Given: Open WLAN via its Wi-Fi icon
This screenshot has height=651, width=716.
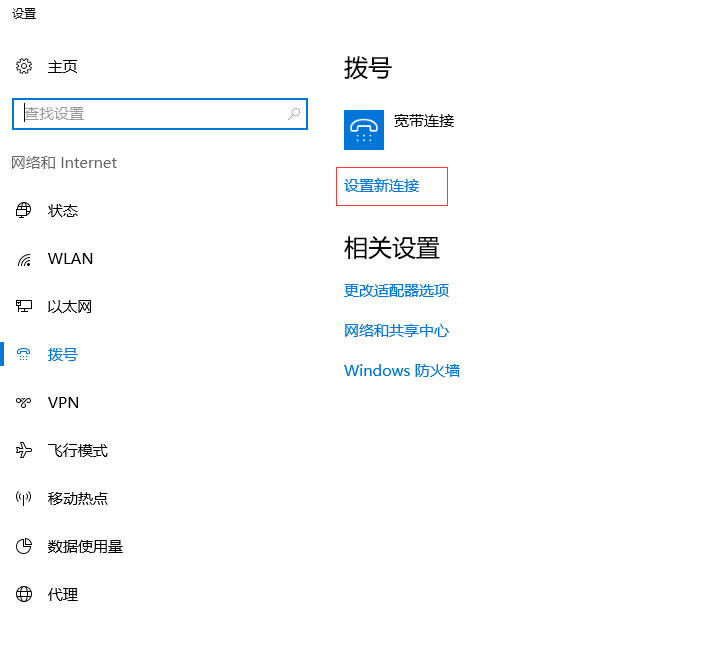Looking at the screenshot, I should coord(24,259).
